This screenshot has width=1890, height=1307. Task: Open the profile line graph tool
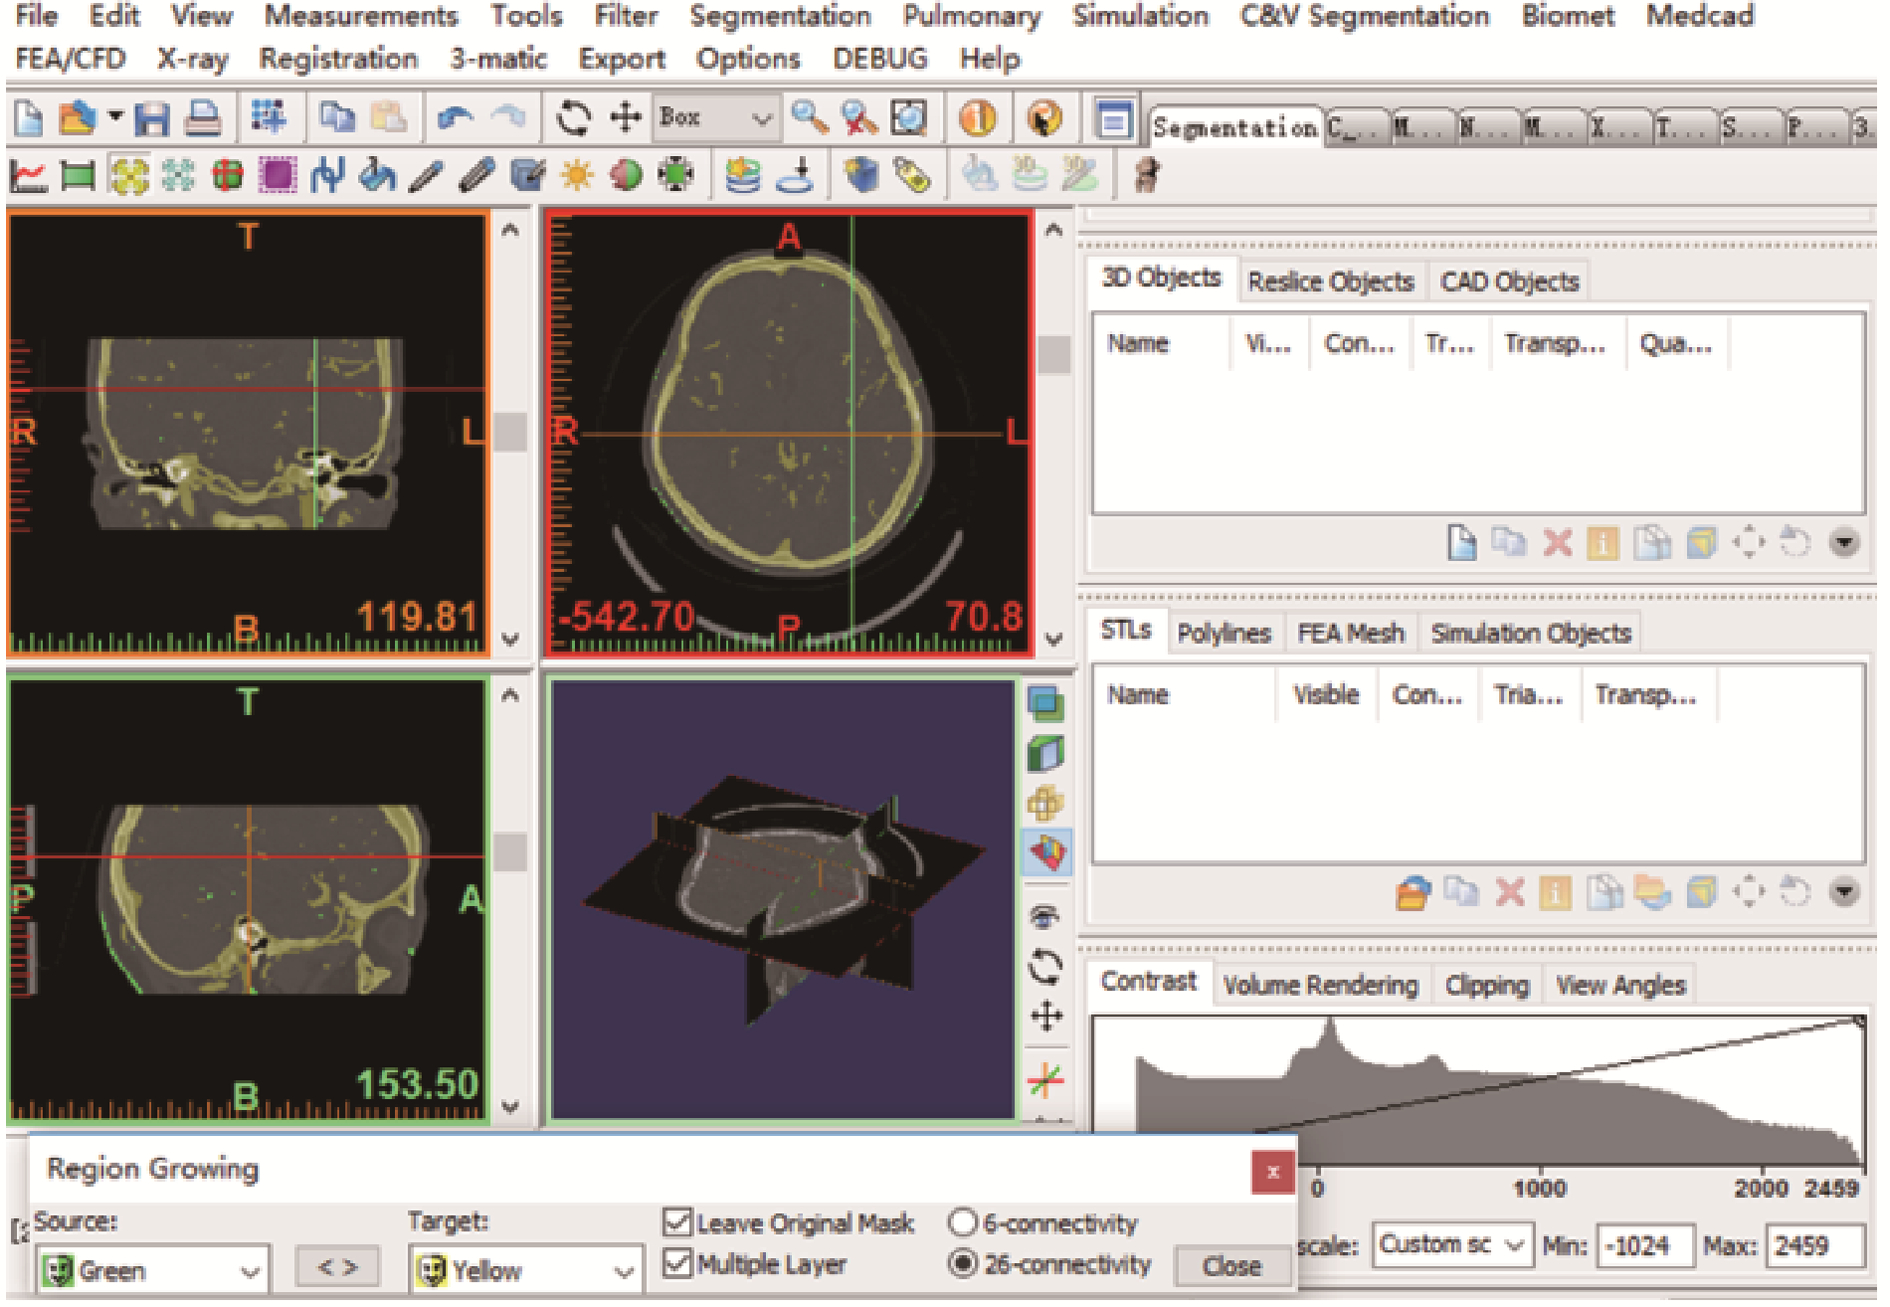[28, 177]
